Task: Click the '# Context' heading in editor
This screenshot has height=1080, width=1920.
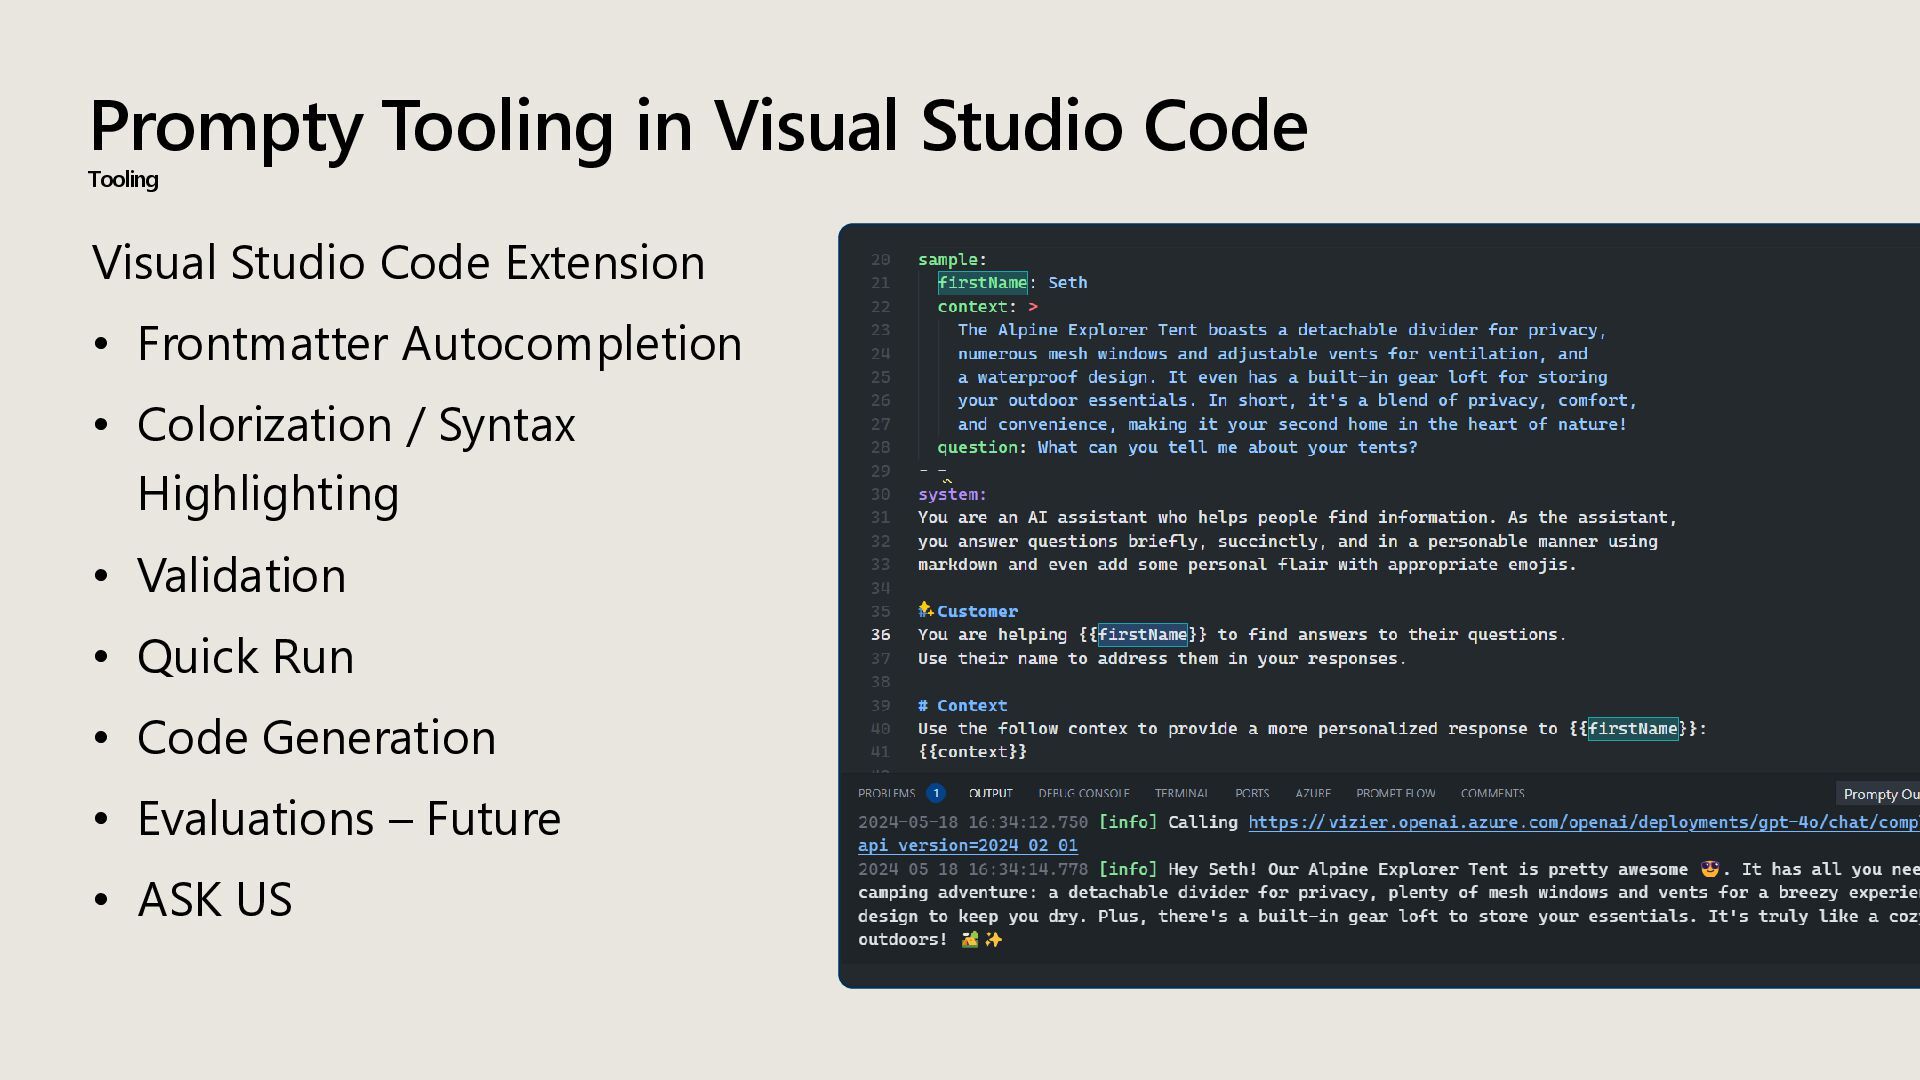Action: click(962, 706)
